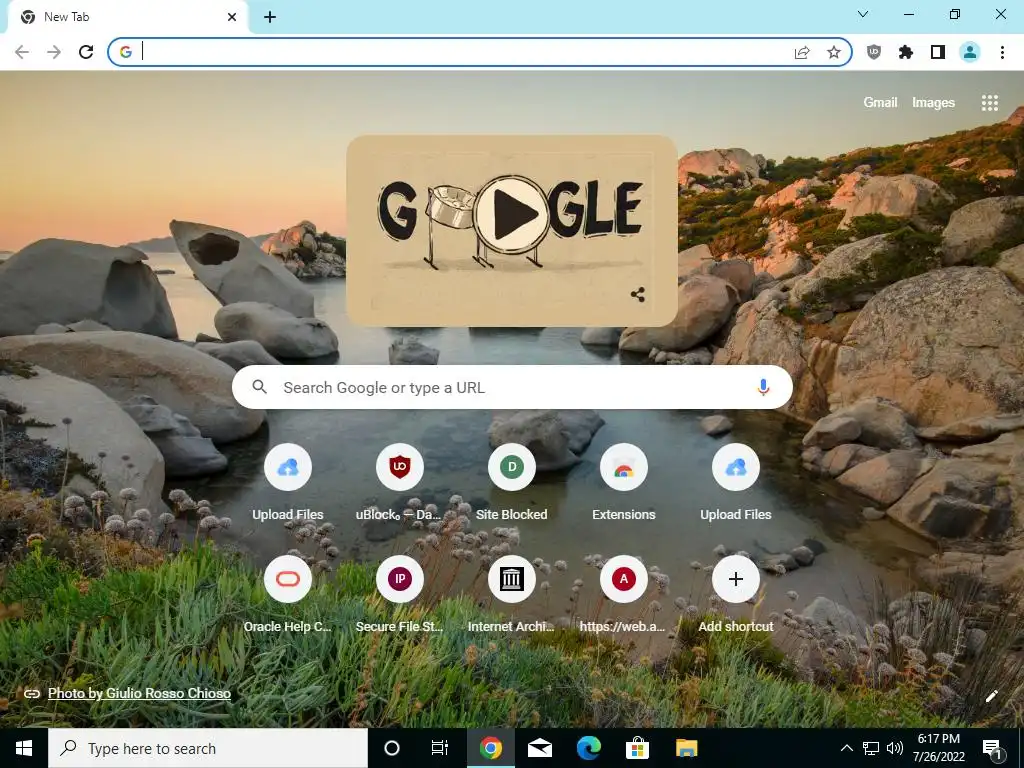Image resolution: width=1024 pixels, height=768 pixels.
Task: Click the magnifier icon in Google search box
Action: pyautogui.click(x=259, y=387)
